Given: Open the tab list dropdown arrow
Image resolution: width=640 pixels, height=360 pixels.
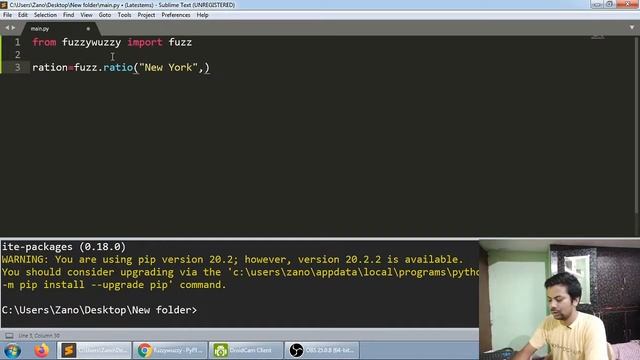Looking at the screenshot, I should [631, 28].
